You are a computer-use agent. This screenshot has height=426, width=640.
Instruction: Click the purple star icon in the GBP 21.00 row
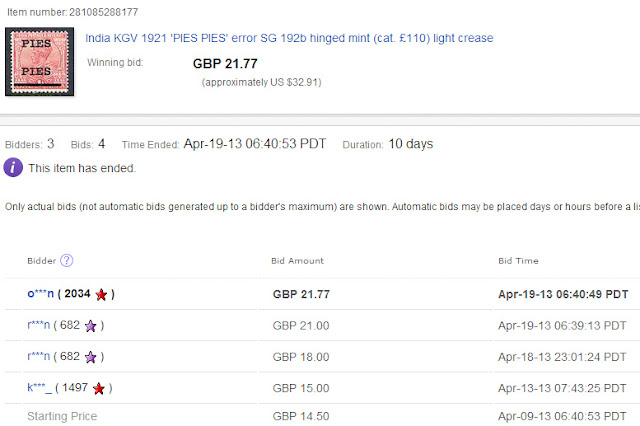pyautogui.click(x=91, y=326)
